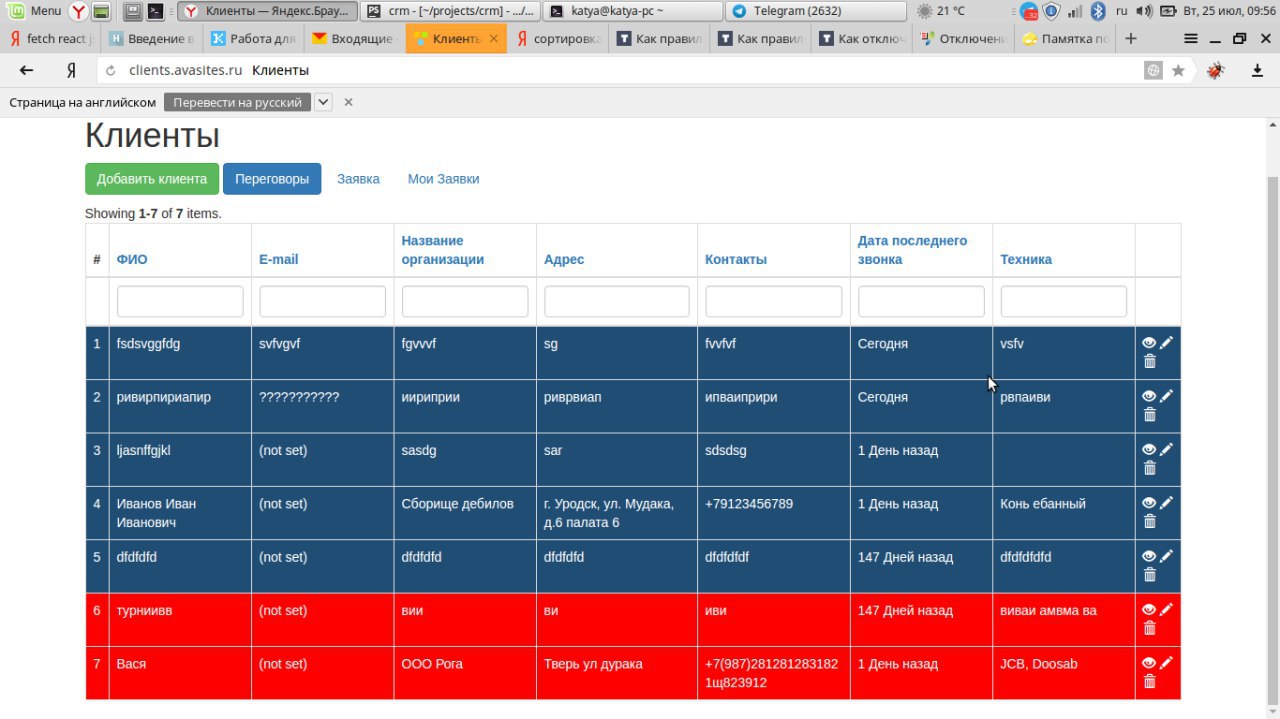Screen dimensions: 1280x719
Task: Open the browser hamburger menu
Action: click(1190, 39)
